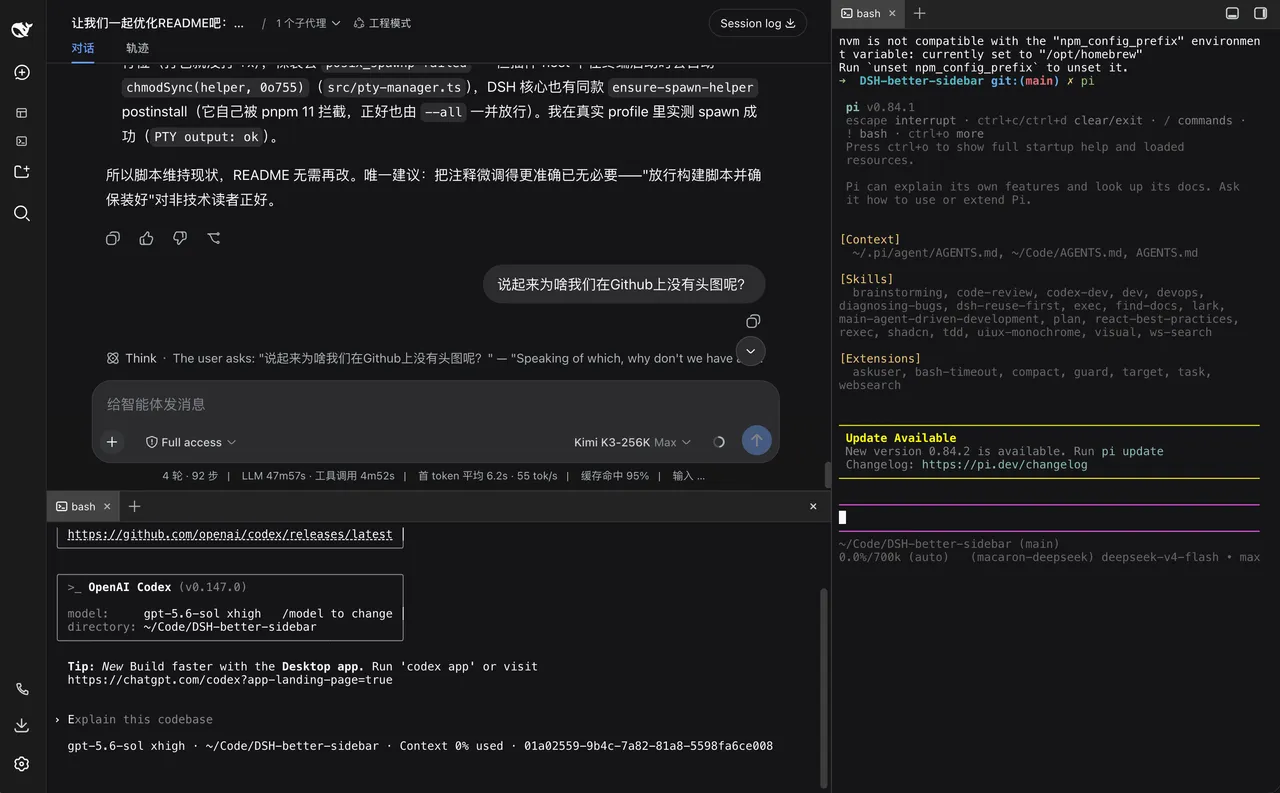
Task: Click the phone icon in the left sidebar
Action: (22, 689)
